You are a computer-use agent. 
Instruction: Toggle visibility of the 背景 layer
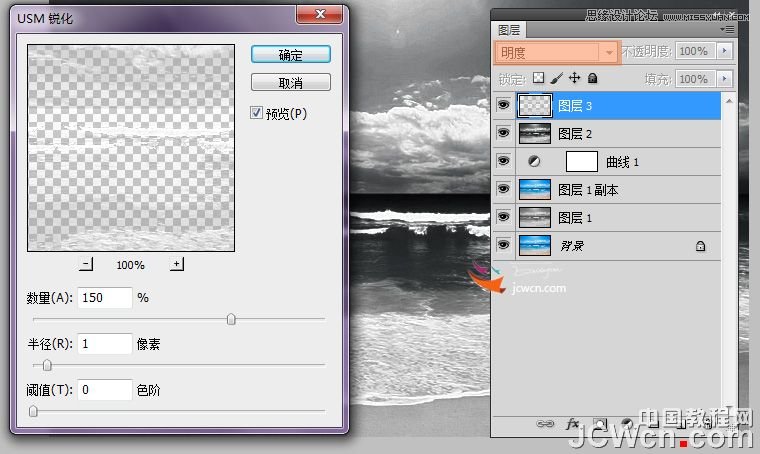504,245
